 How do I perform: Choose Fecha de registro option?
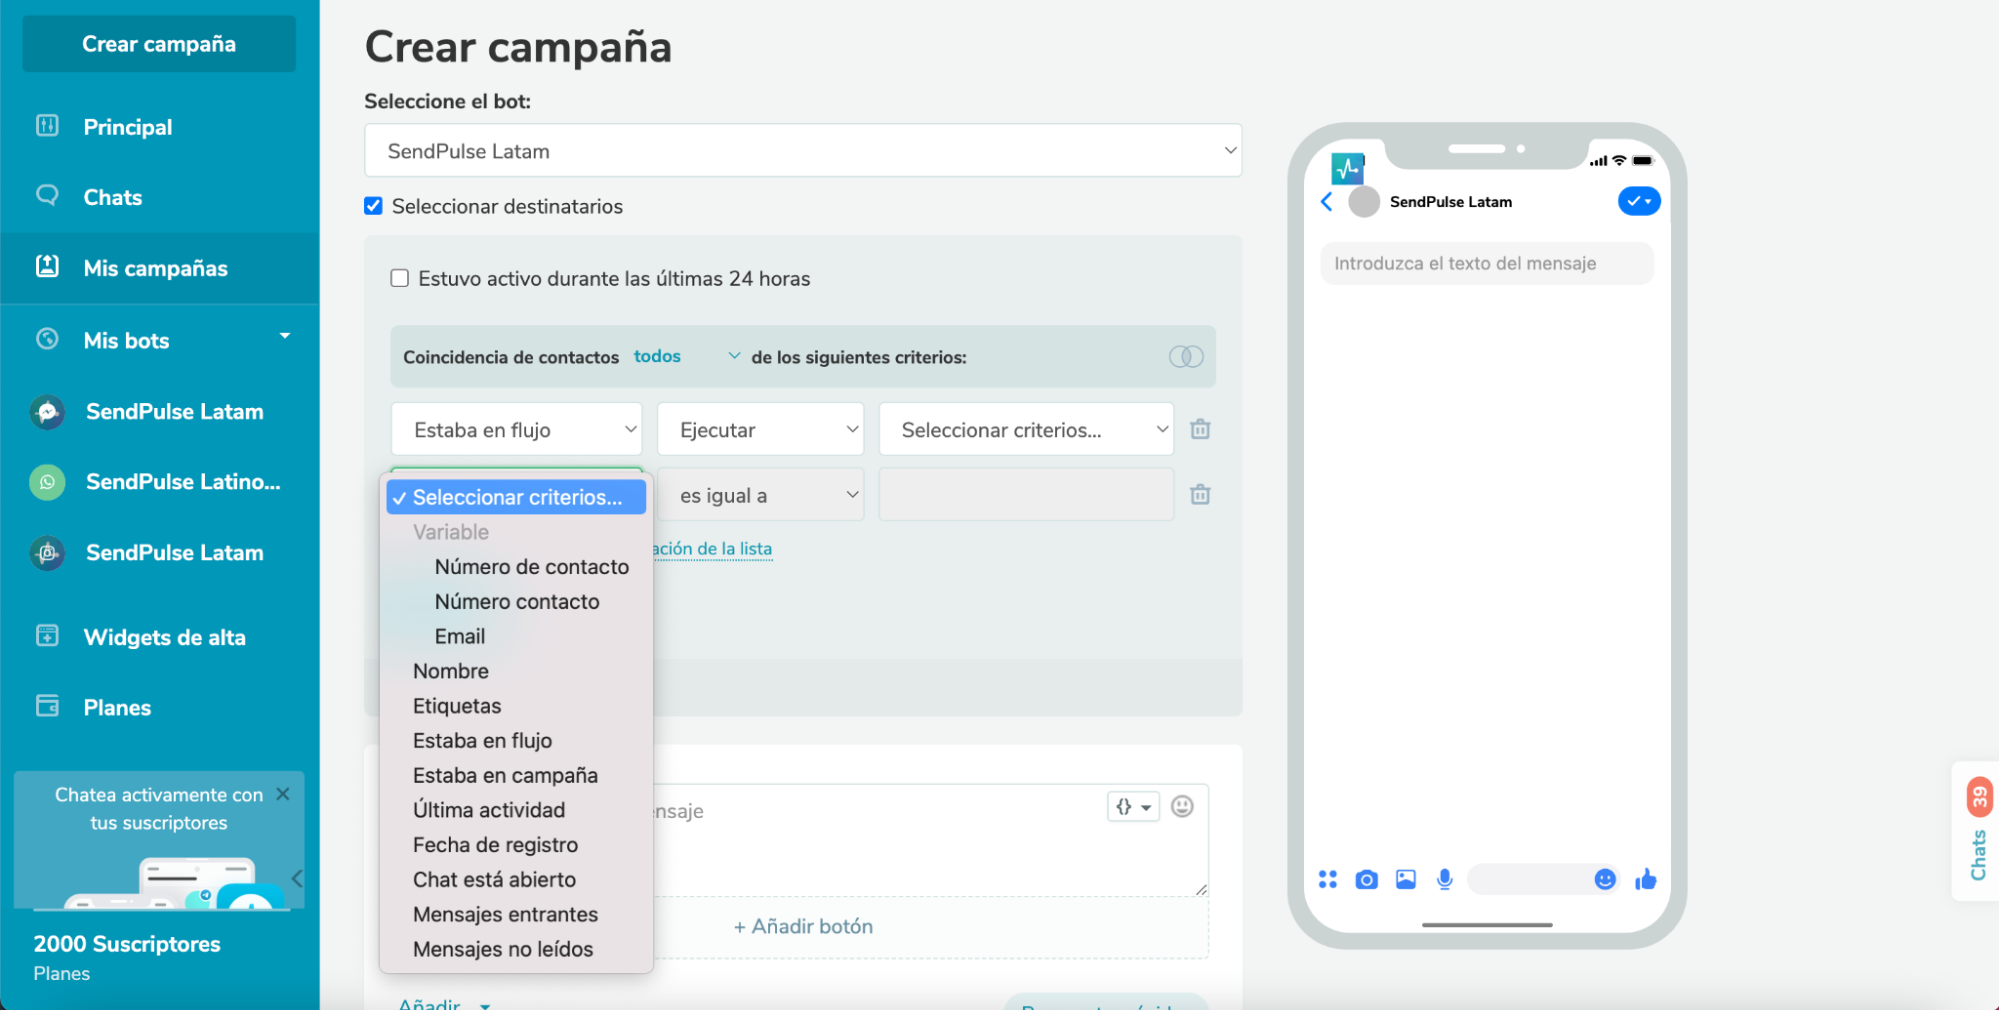(516, 845)
